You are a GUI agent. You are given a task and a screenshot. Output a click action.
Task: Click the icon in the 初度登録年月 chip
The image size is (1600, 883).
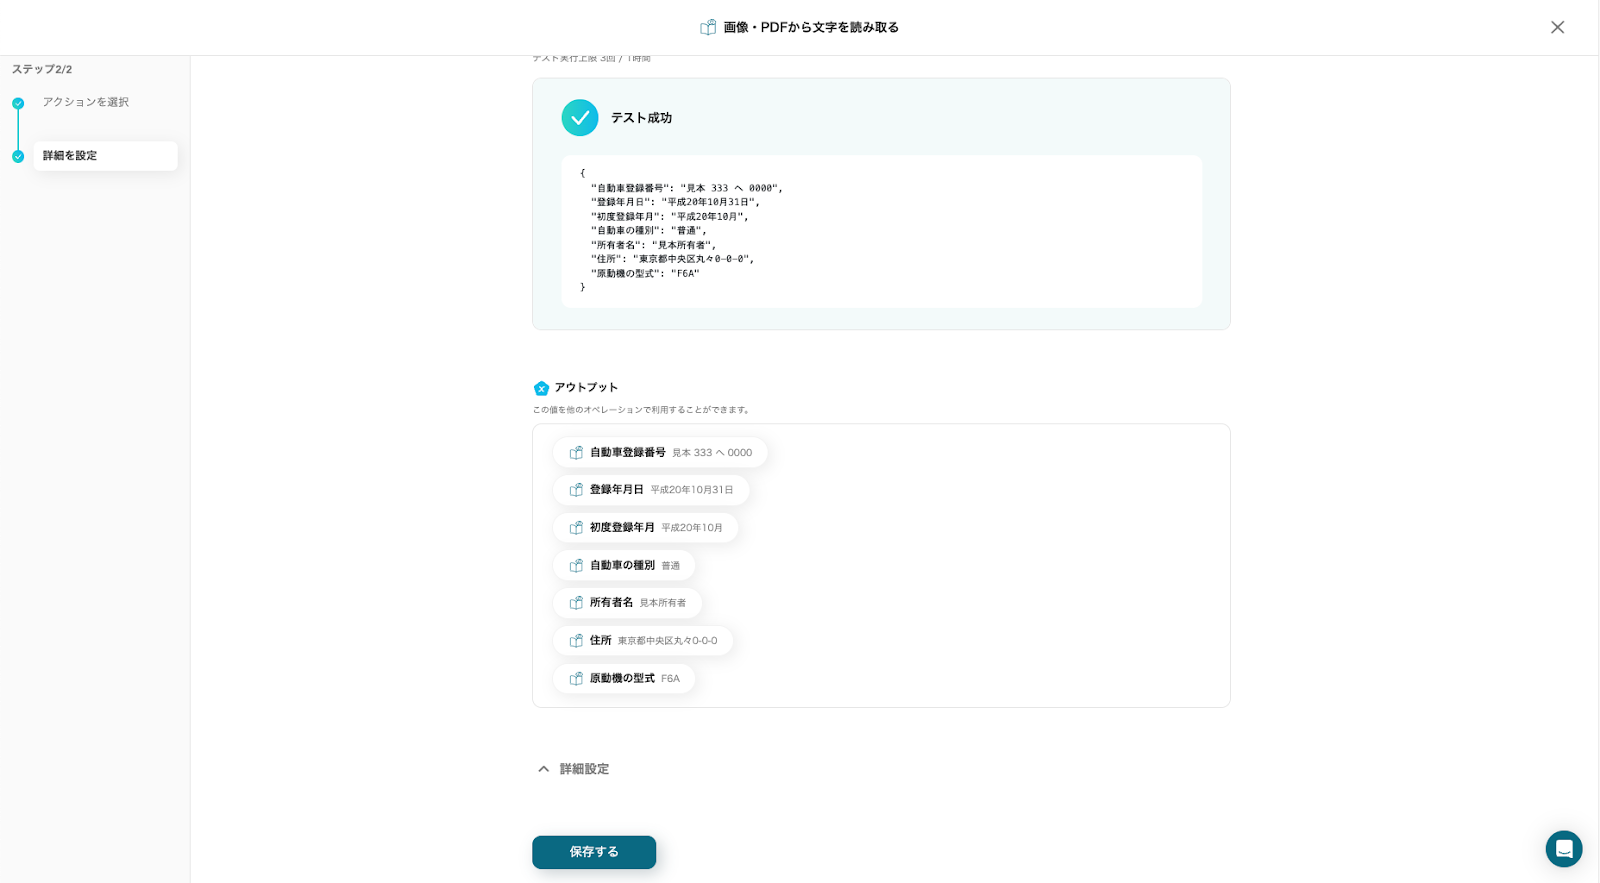[x=576, y=528]
